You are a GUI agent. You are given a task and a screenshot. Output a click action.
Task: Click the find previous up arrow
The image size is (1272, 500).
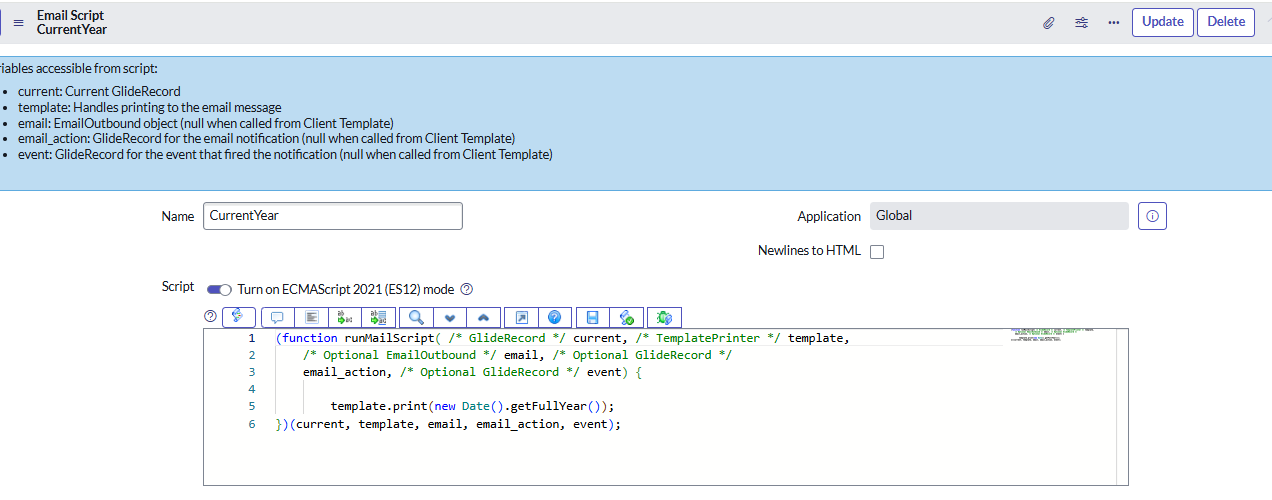coord(483,317)
